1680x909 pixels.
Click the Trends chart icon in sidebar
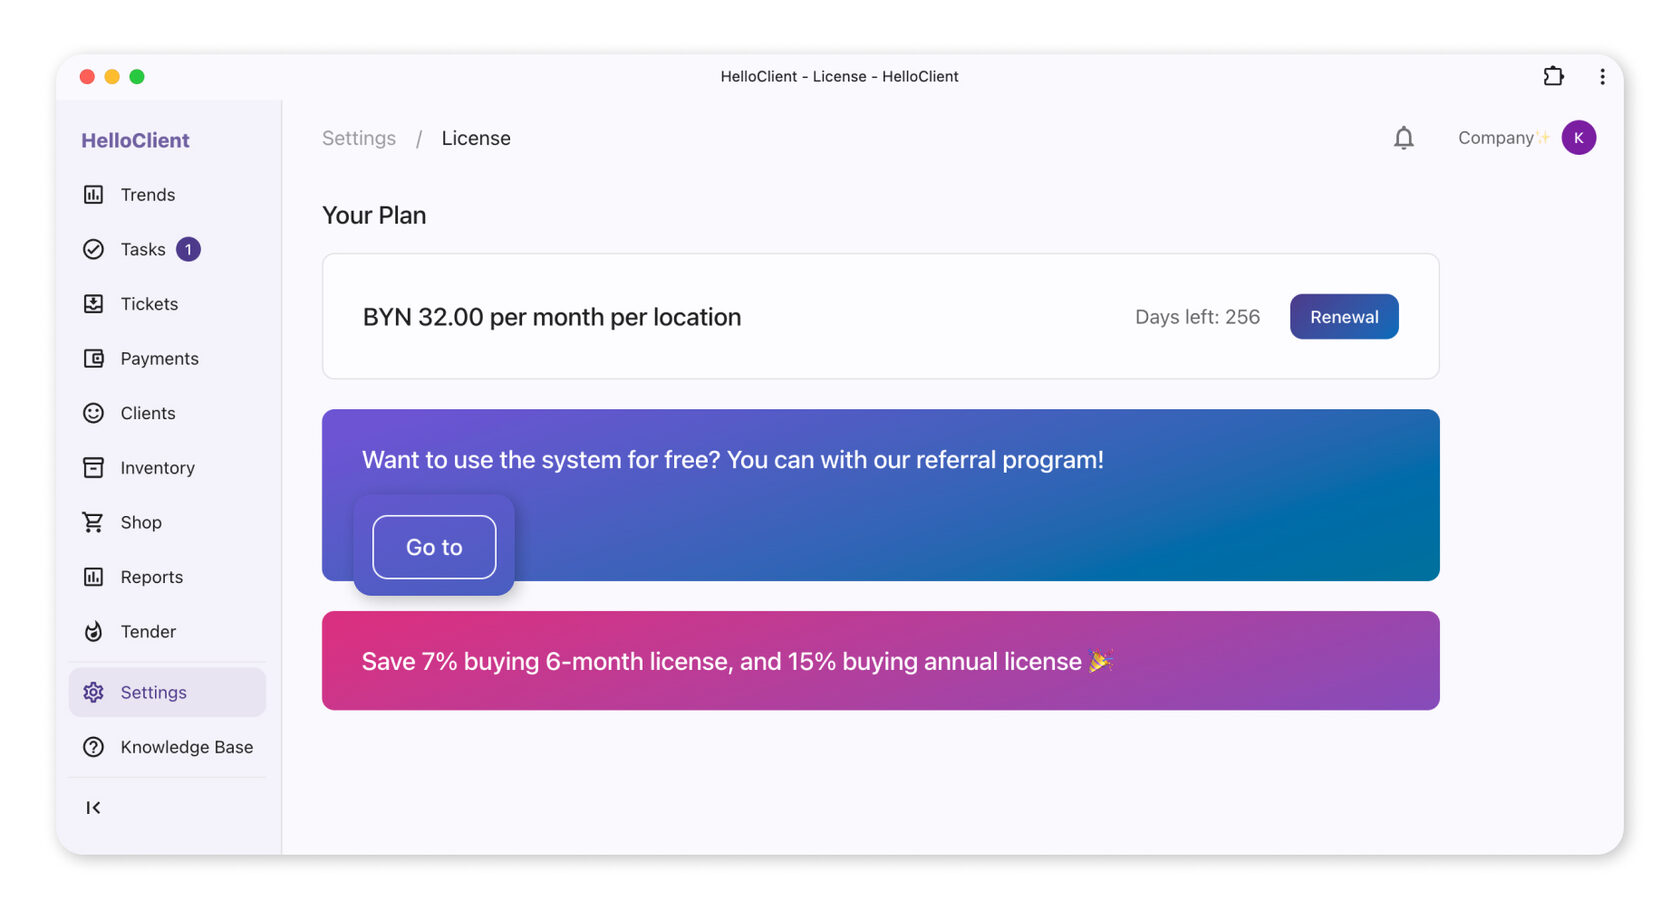click(x=93, y=195)
